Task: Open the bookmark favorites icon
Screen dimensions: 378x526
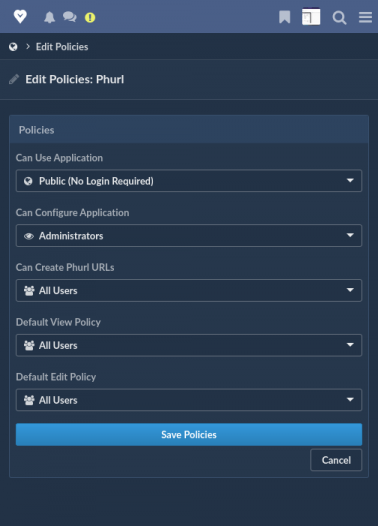Action: coord(284,17)
